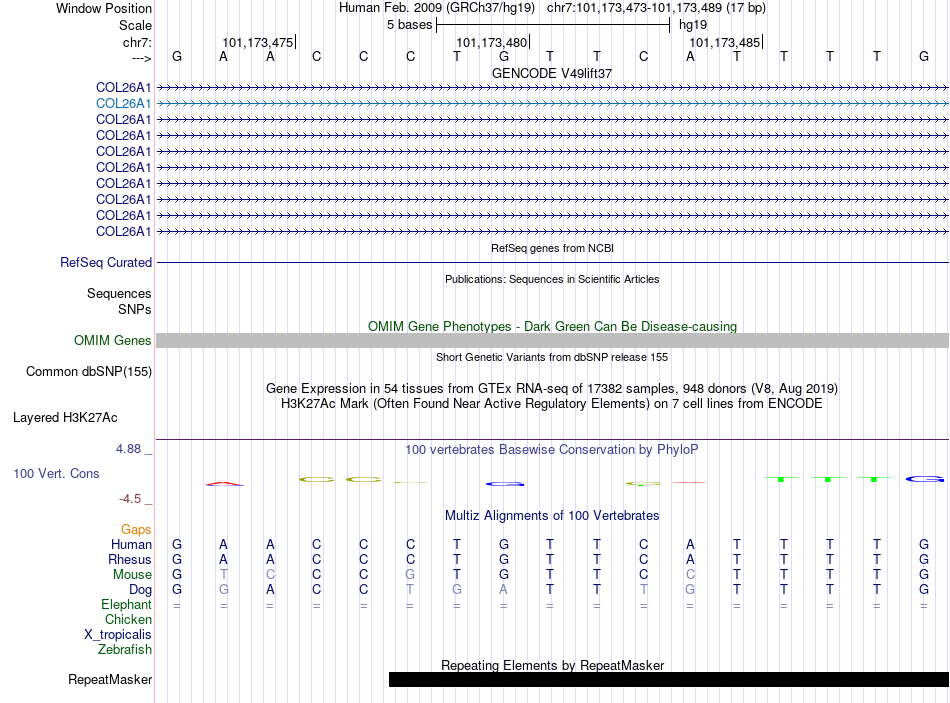
Task: Click the "Sequences" track label
Action: click(x=119, y=293)
